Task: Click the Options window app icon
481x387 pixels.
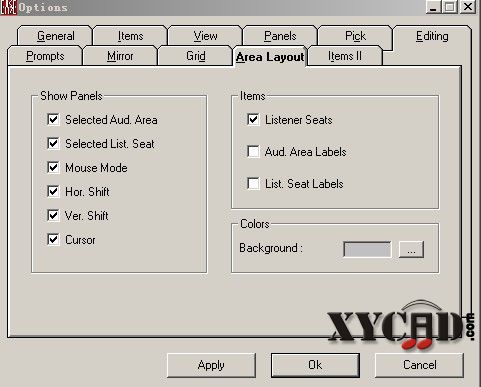Action: coord(8,7)
